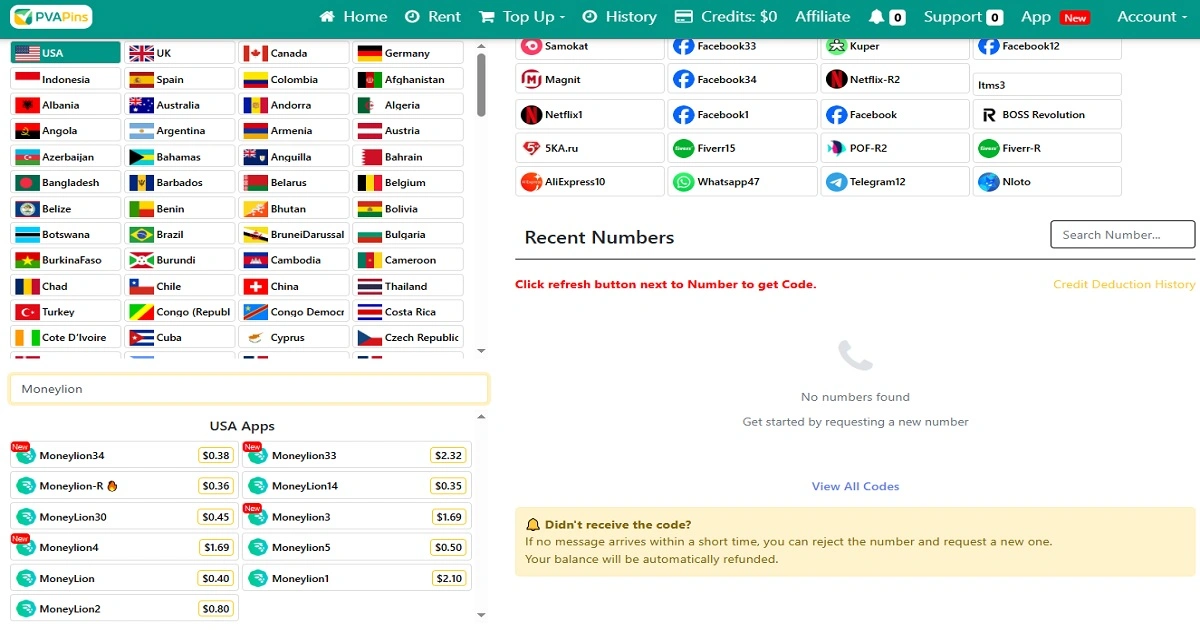
Task: Open Credit Deduction History link
Action: coord(1124,284)
